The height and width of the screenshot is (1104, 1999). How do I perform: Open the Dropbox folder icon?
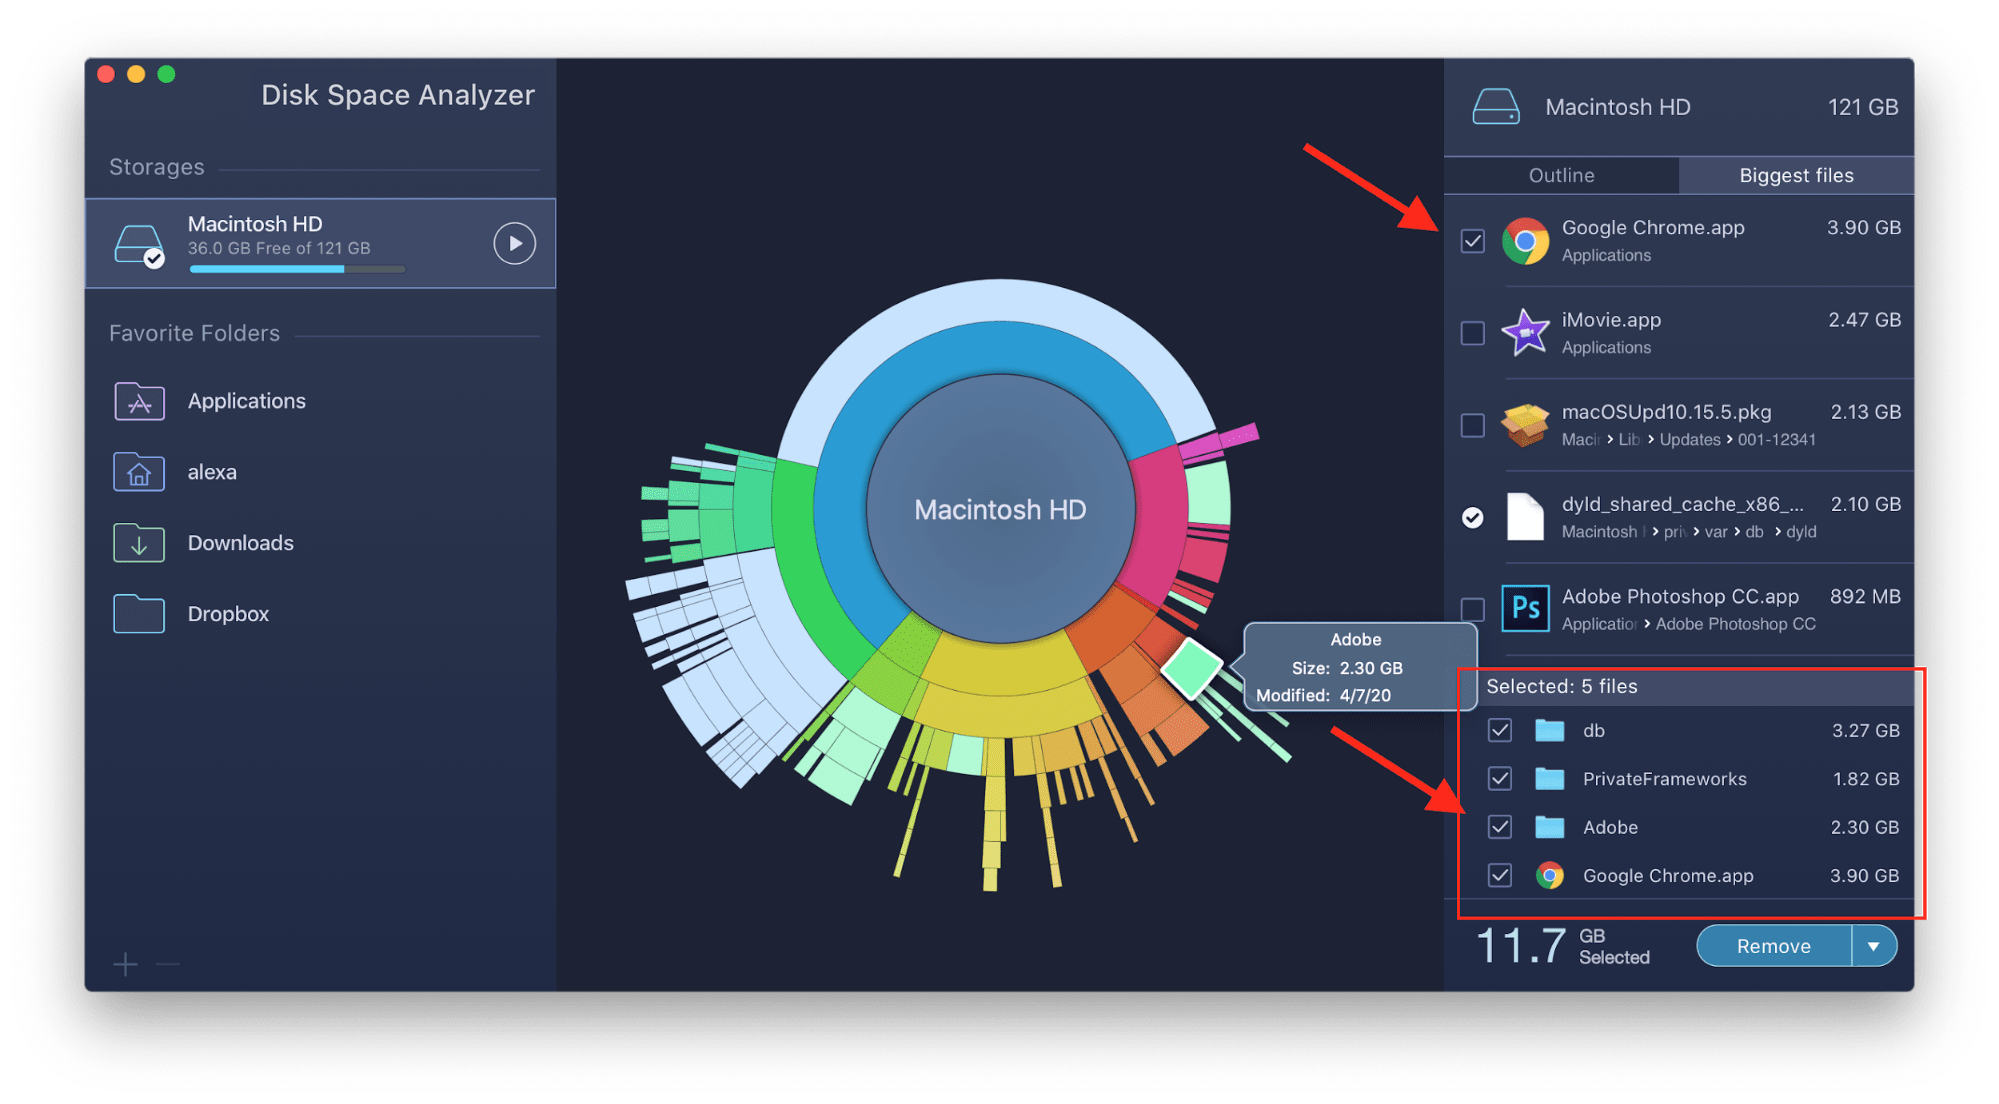pos(139,614)
